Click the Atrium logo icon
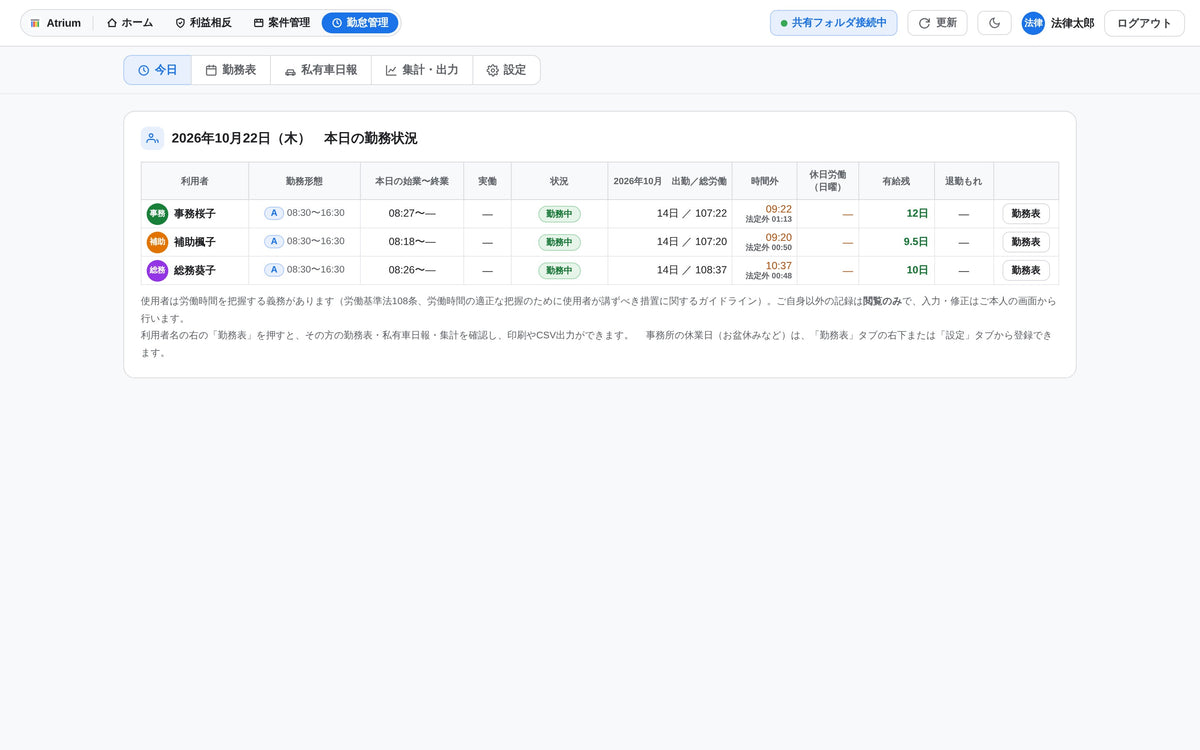The height and width of the screenshot is (750, 1200). [35, 23]
